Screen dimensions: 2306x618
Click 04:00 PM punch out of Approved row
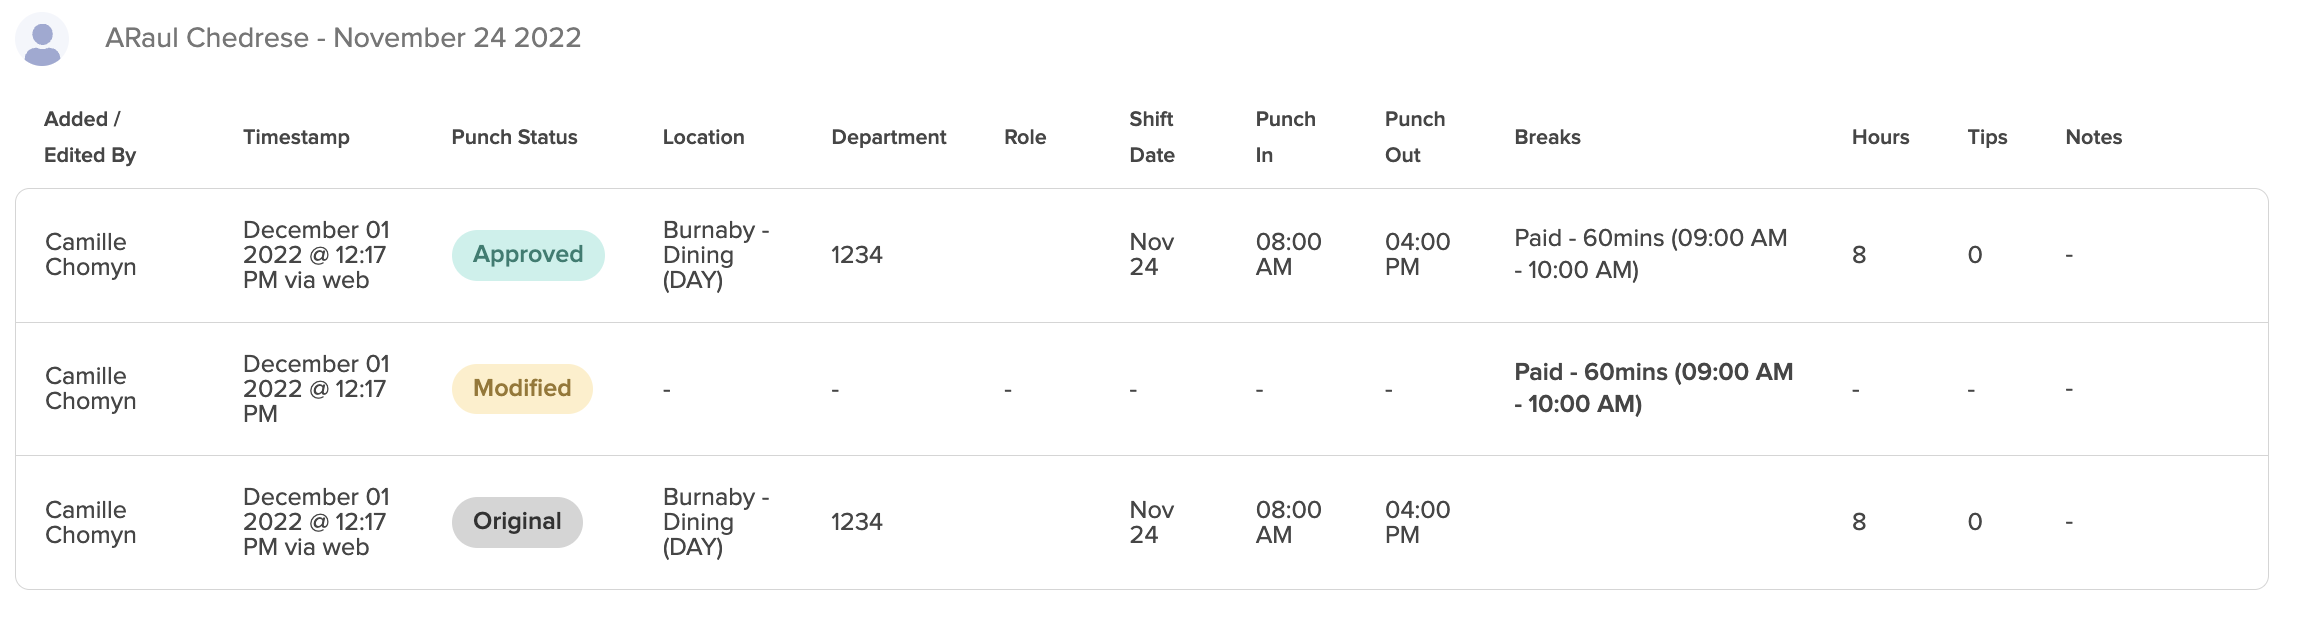tap(1417, 255)
